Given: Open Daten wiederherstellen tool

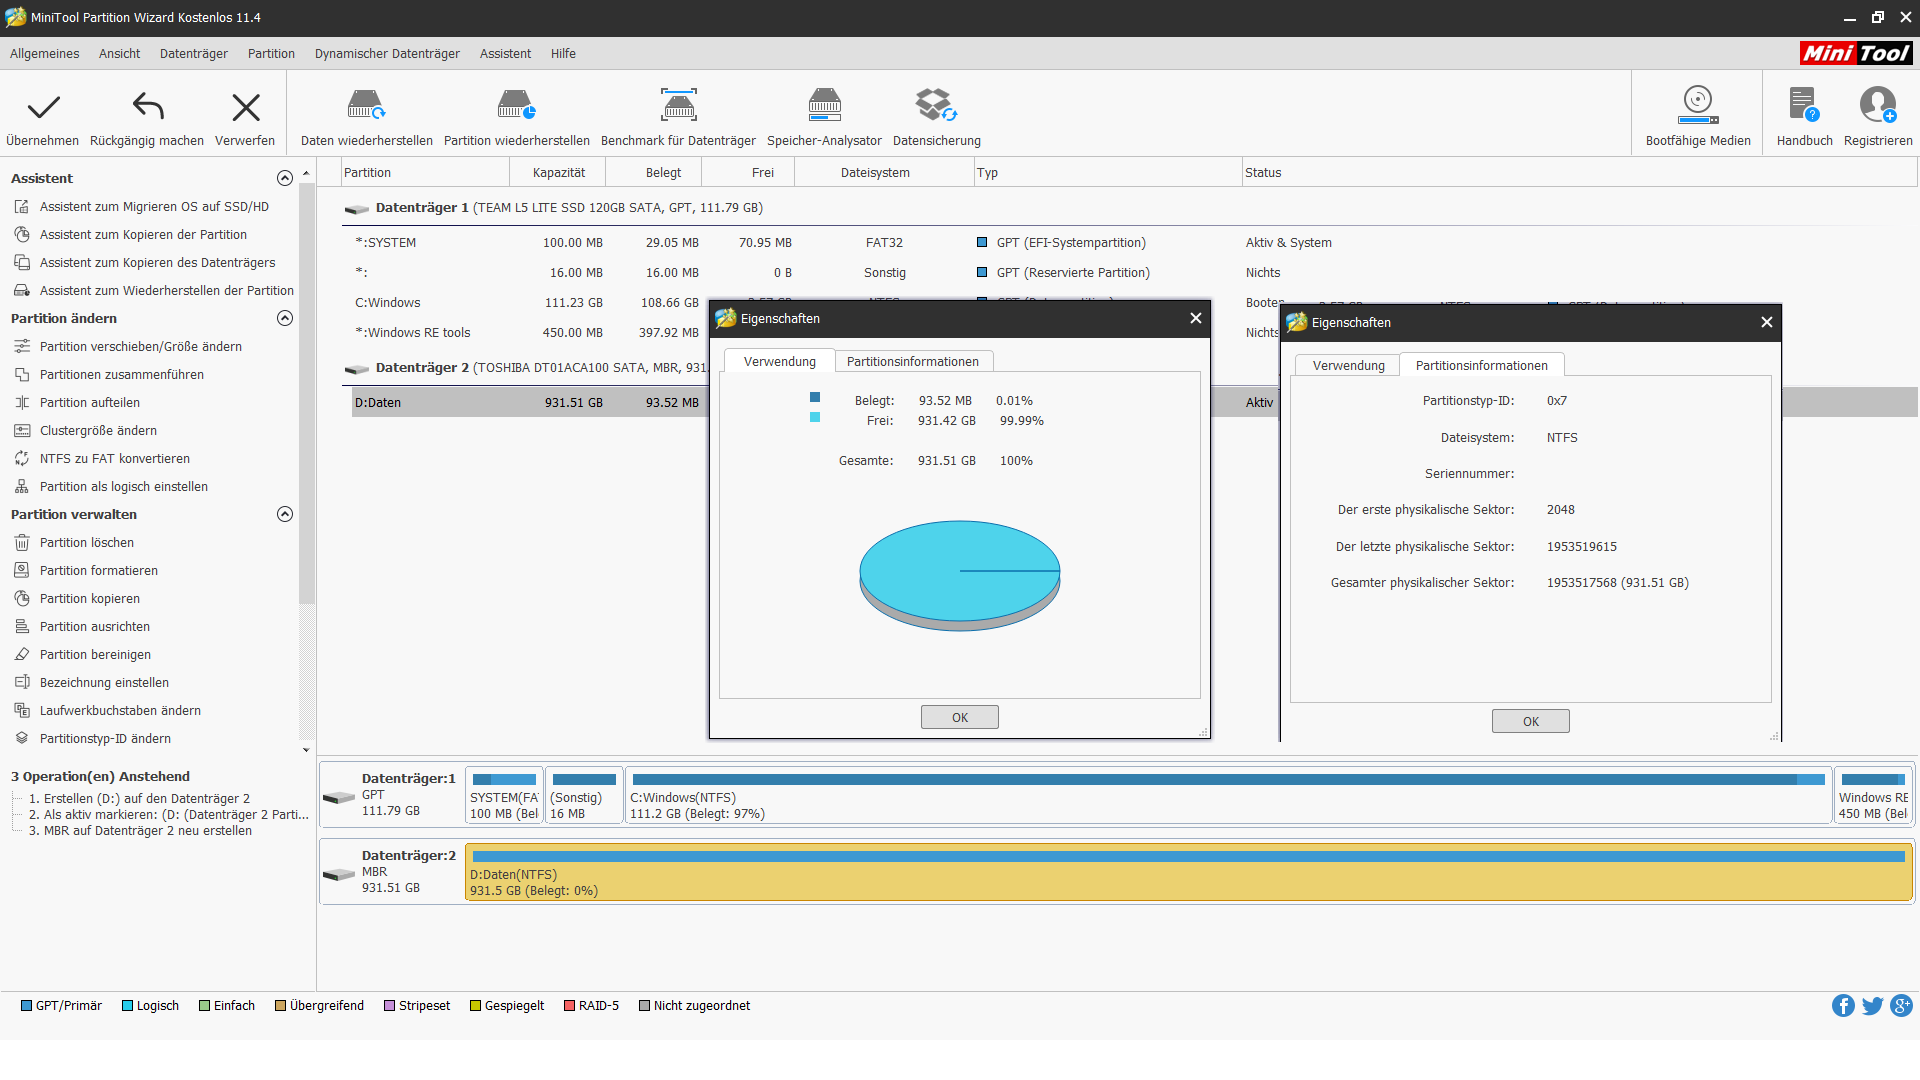Looking at the screenshot, I should coord(366,105).
